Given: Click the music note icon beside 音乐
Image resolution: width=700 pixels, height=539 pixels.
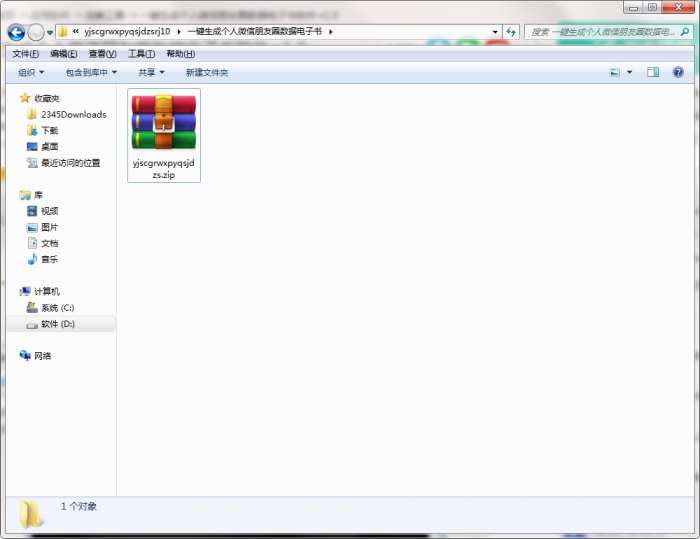Looking at the screenshot, I should (32, 259).
